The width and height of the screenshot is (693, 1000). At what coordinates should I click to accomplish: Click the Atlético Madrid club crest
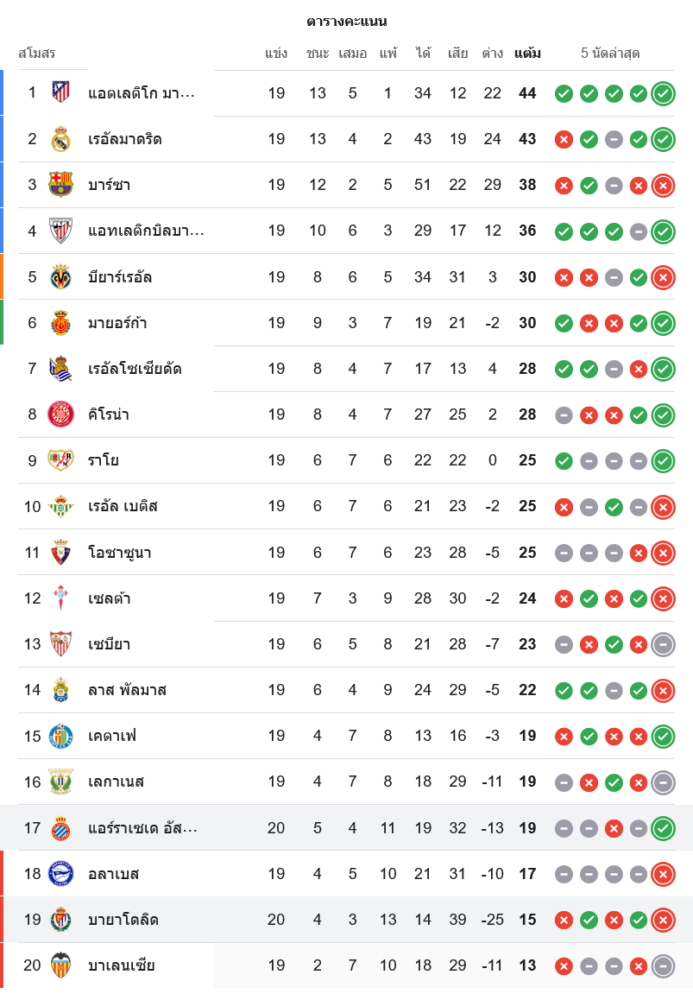(61, 93)
